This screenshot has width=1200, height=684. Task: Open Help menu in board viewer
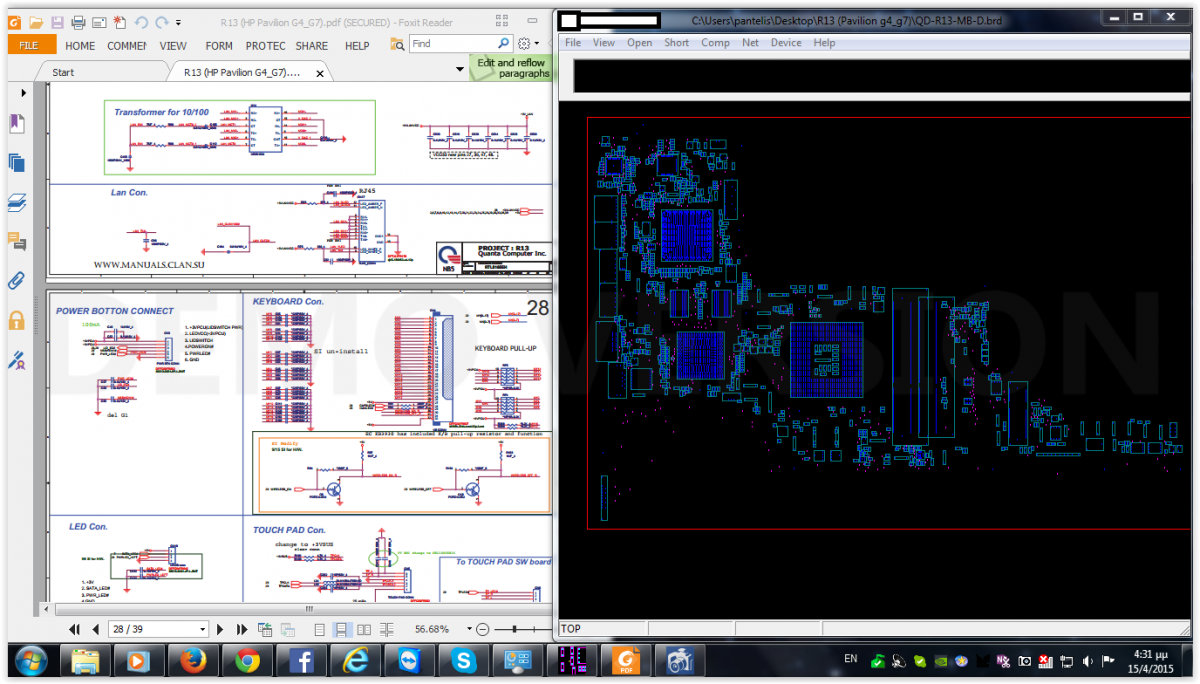tap(824, 43)
